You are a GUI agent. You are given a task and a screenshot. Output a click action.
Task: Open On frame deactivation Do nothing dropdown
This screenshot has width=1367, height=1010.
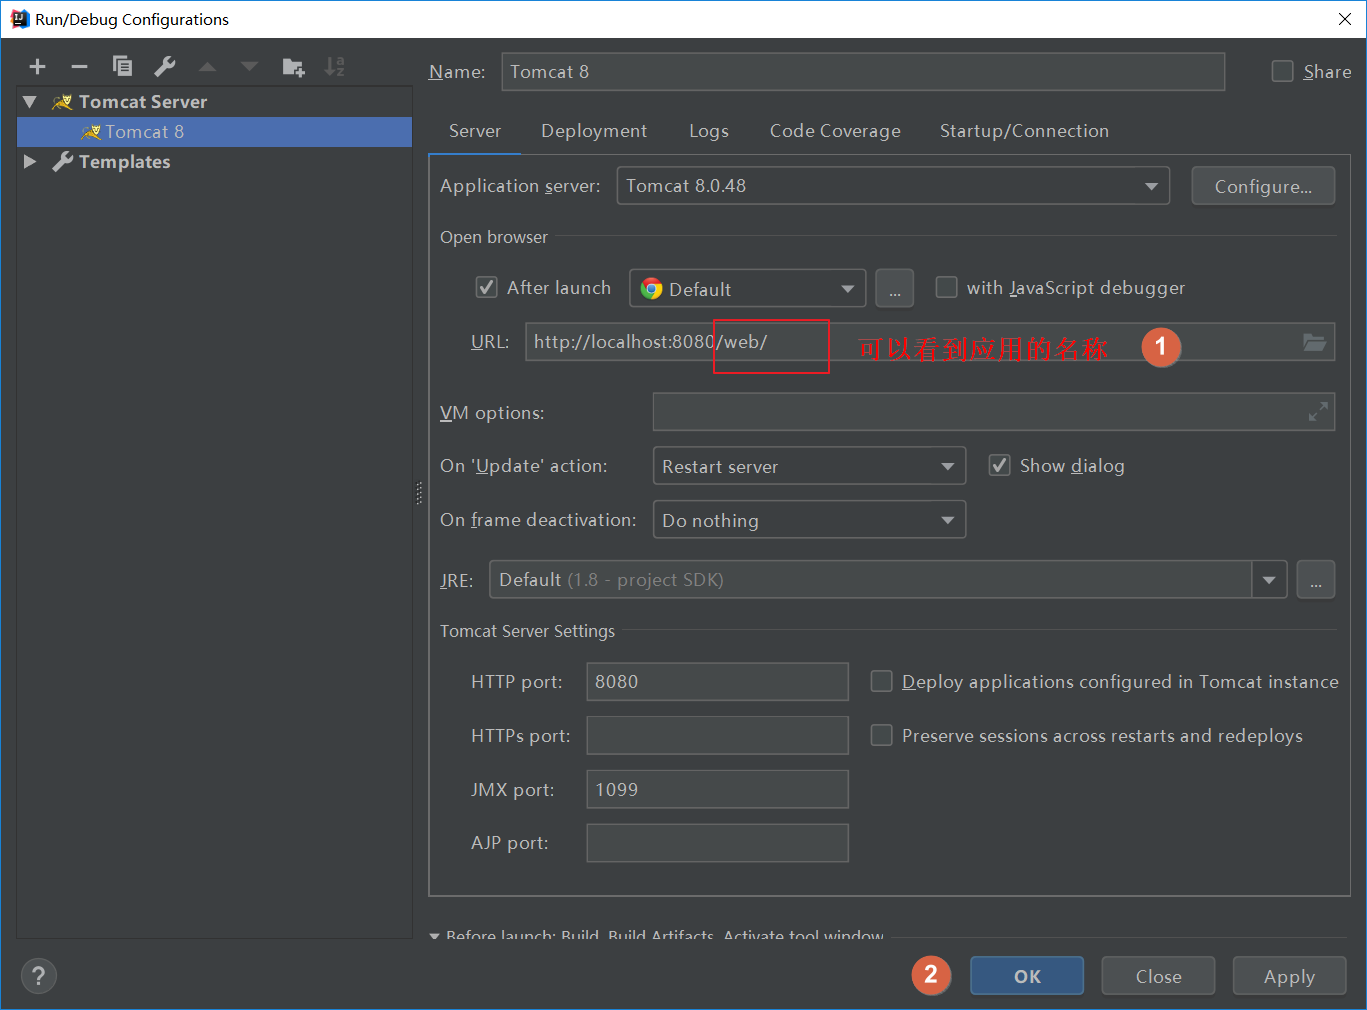point(809,520)
